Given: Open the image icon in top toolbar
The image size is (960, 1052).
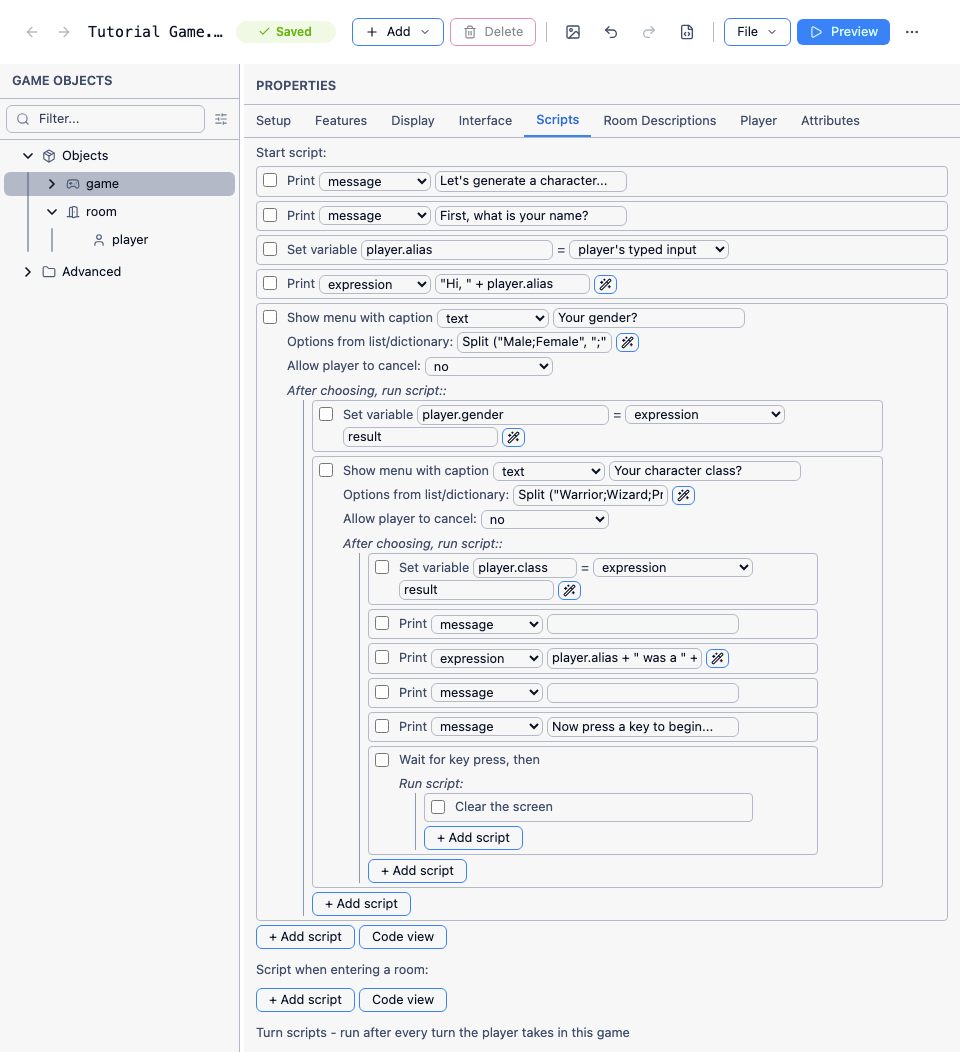Looking at the screenshot, I should (573, 32).
